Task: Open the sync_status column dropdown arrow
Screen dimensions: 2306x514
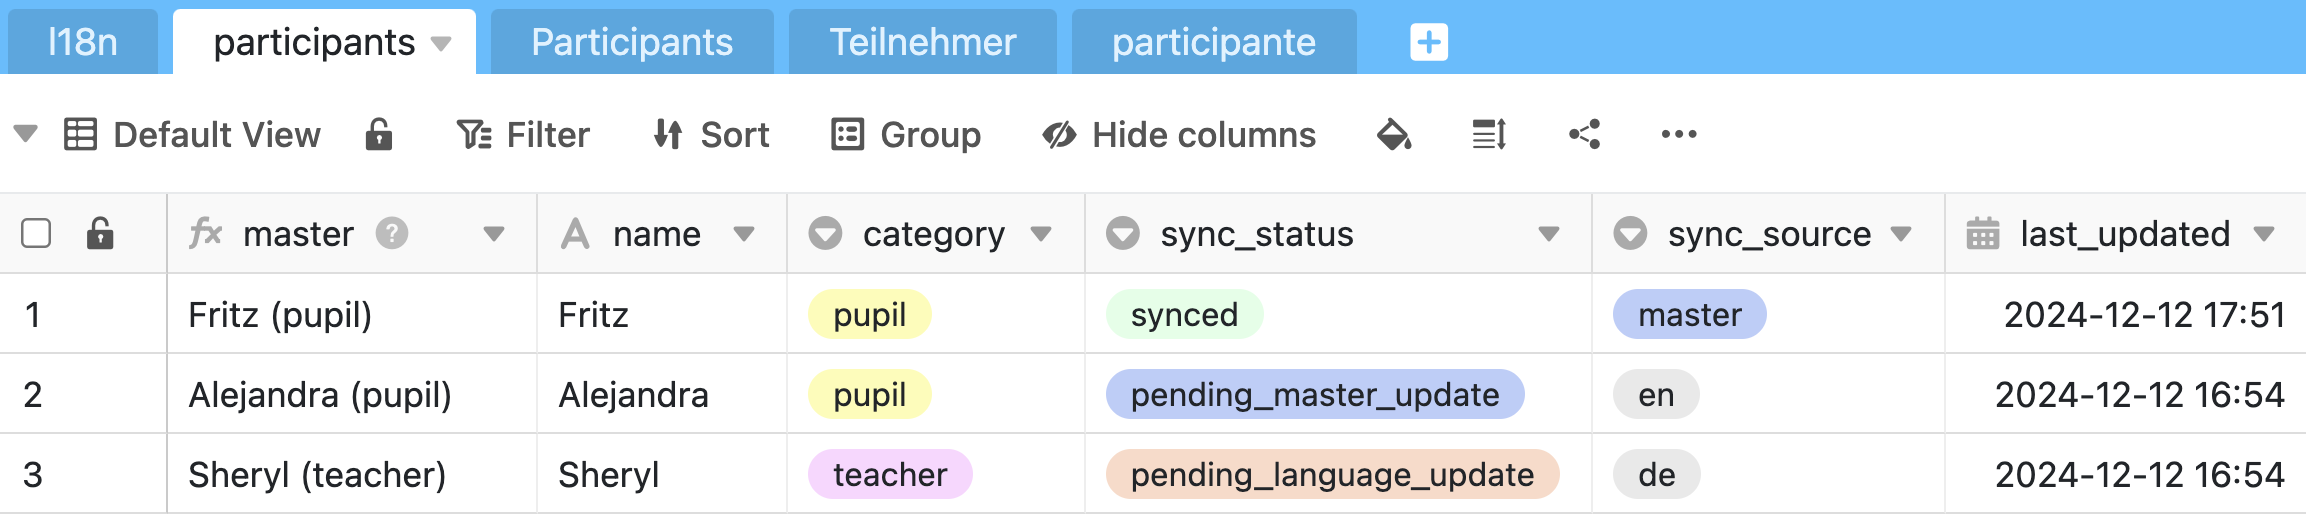Action: 1549,234
